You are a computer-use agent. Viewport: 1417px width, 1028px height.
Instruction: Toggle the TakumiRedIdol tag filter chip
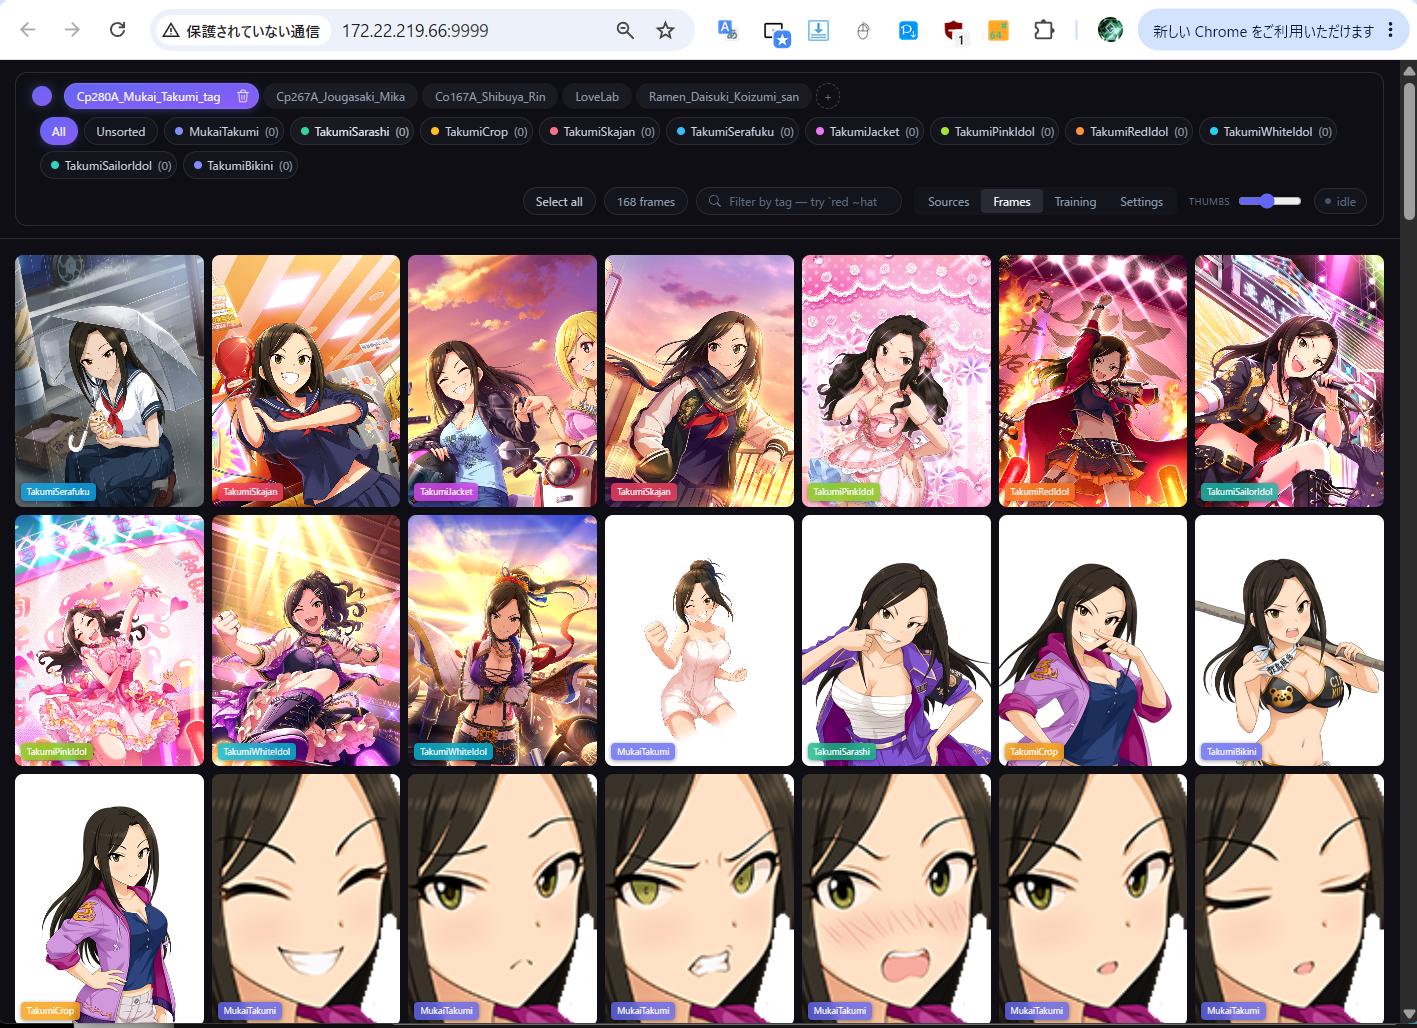pyautogui.click(x=1130, y=132)
